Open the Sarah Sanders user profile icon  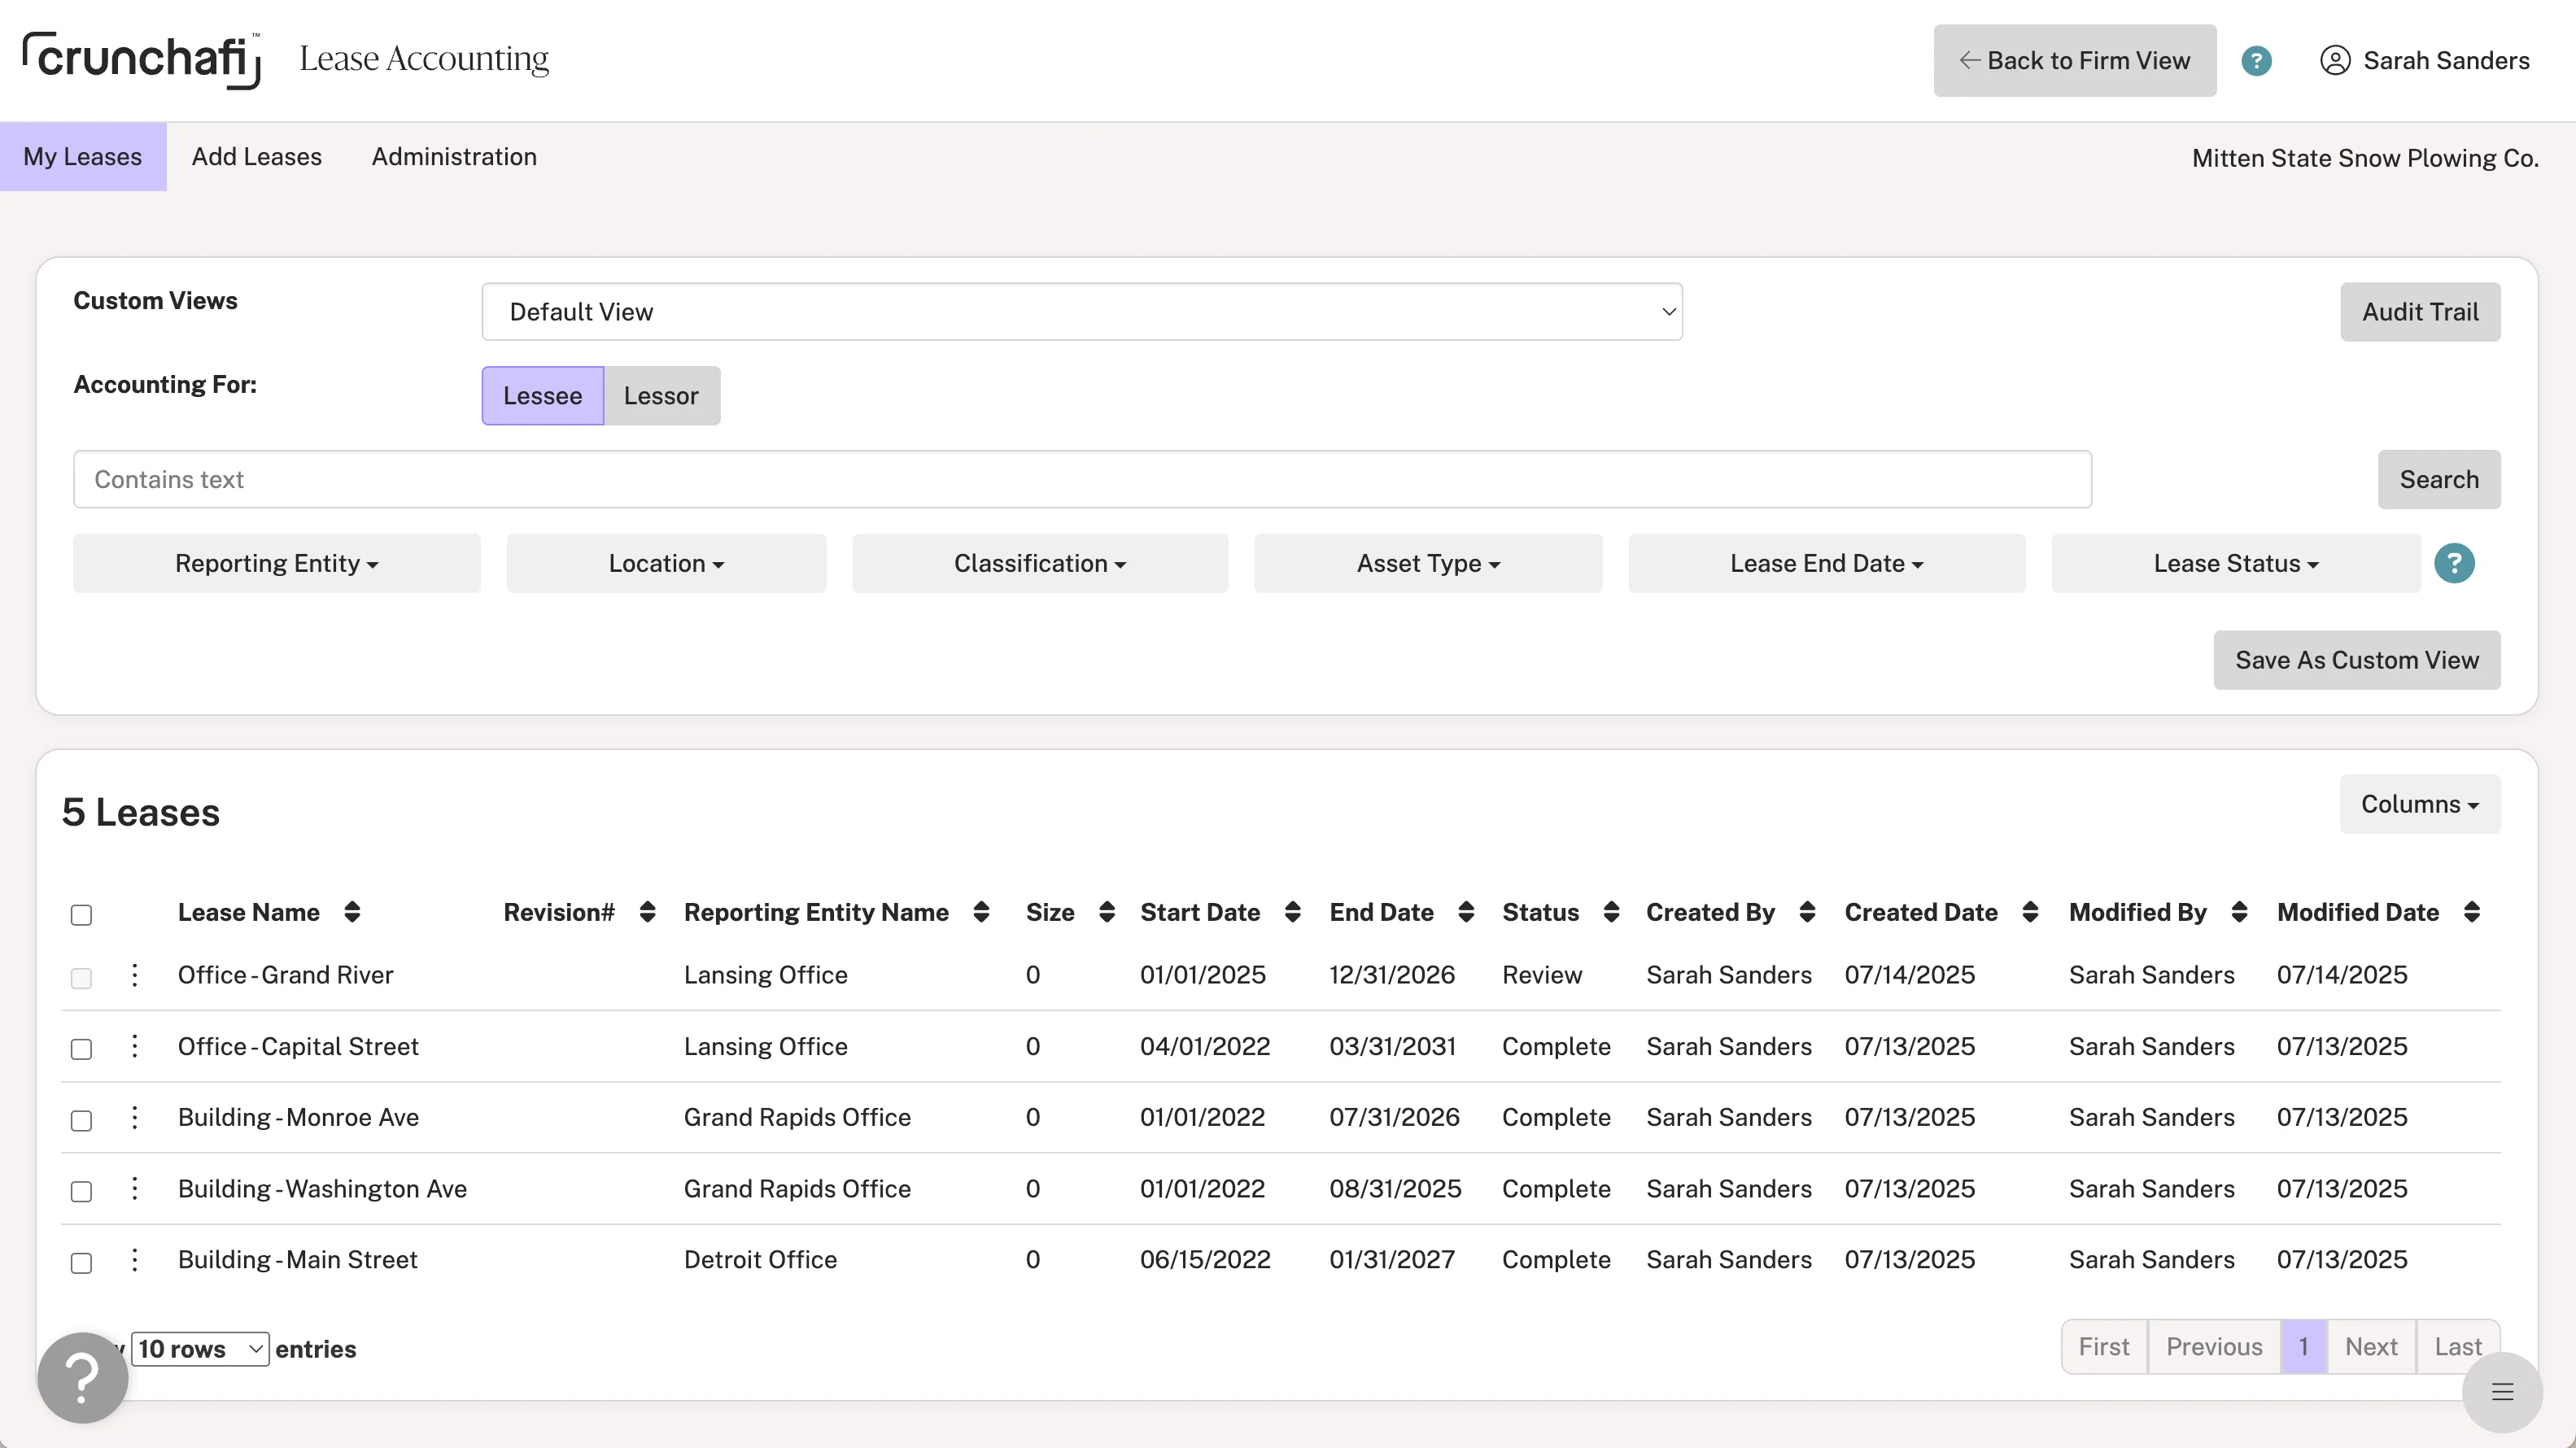coord(2334,61)
